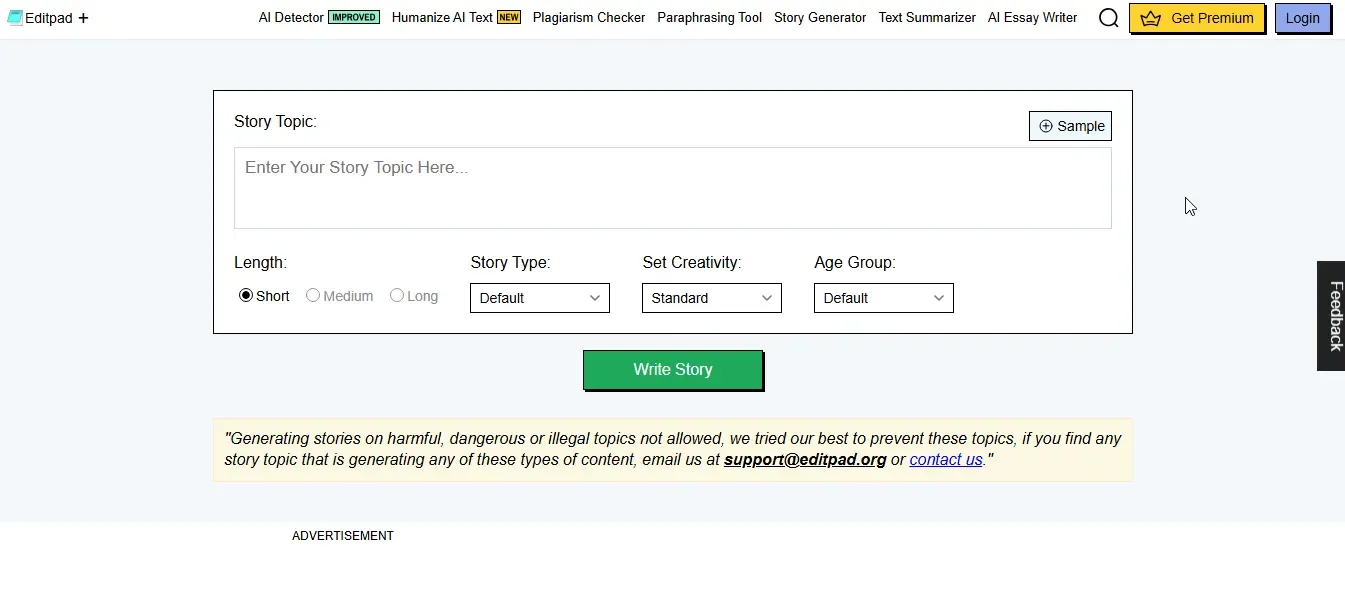Click the Editpad logo icon
Viewport: 1345px width, 608px height.
15,17
